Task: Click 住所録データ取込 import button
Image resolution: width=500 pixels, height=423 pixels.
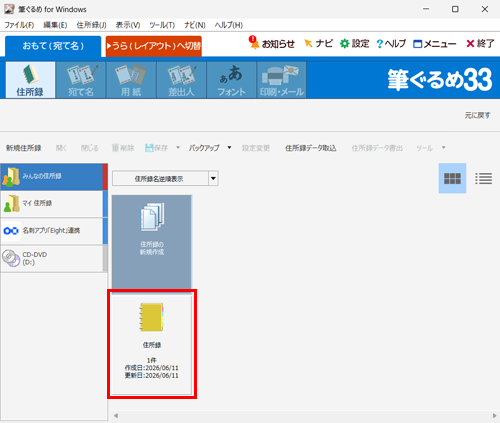Action: [310, 148]
